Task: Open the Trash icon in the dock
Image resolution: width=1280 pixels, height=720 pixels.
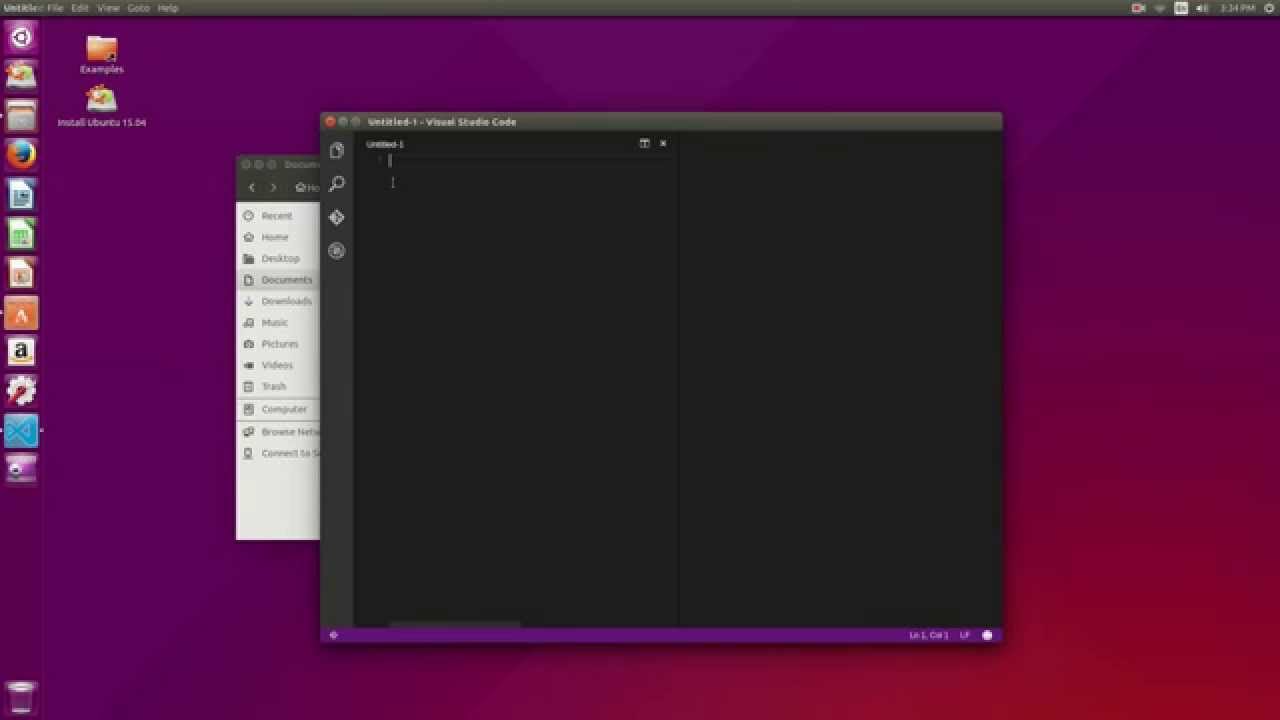Action: coord(21,697)
